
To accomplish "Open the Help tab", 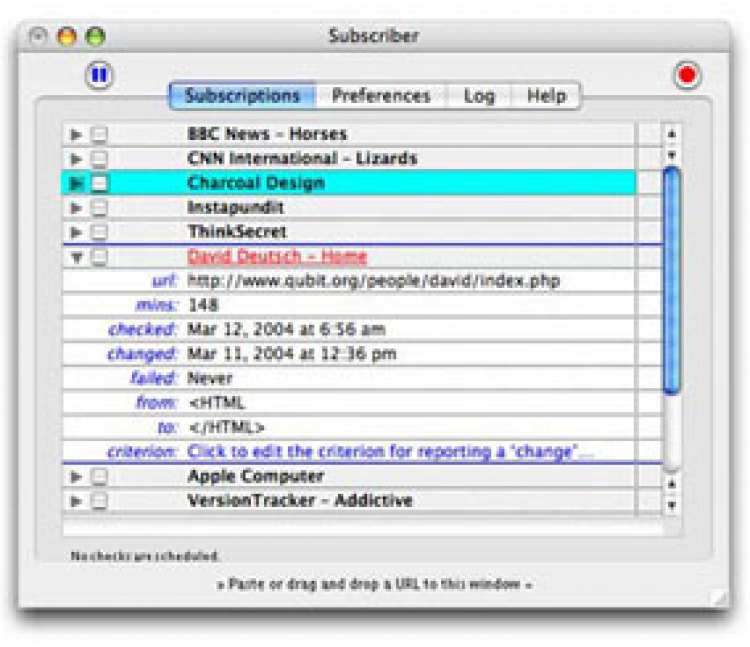I will [546, 96].
